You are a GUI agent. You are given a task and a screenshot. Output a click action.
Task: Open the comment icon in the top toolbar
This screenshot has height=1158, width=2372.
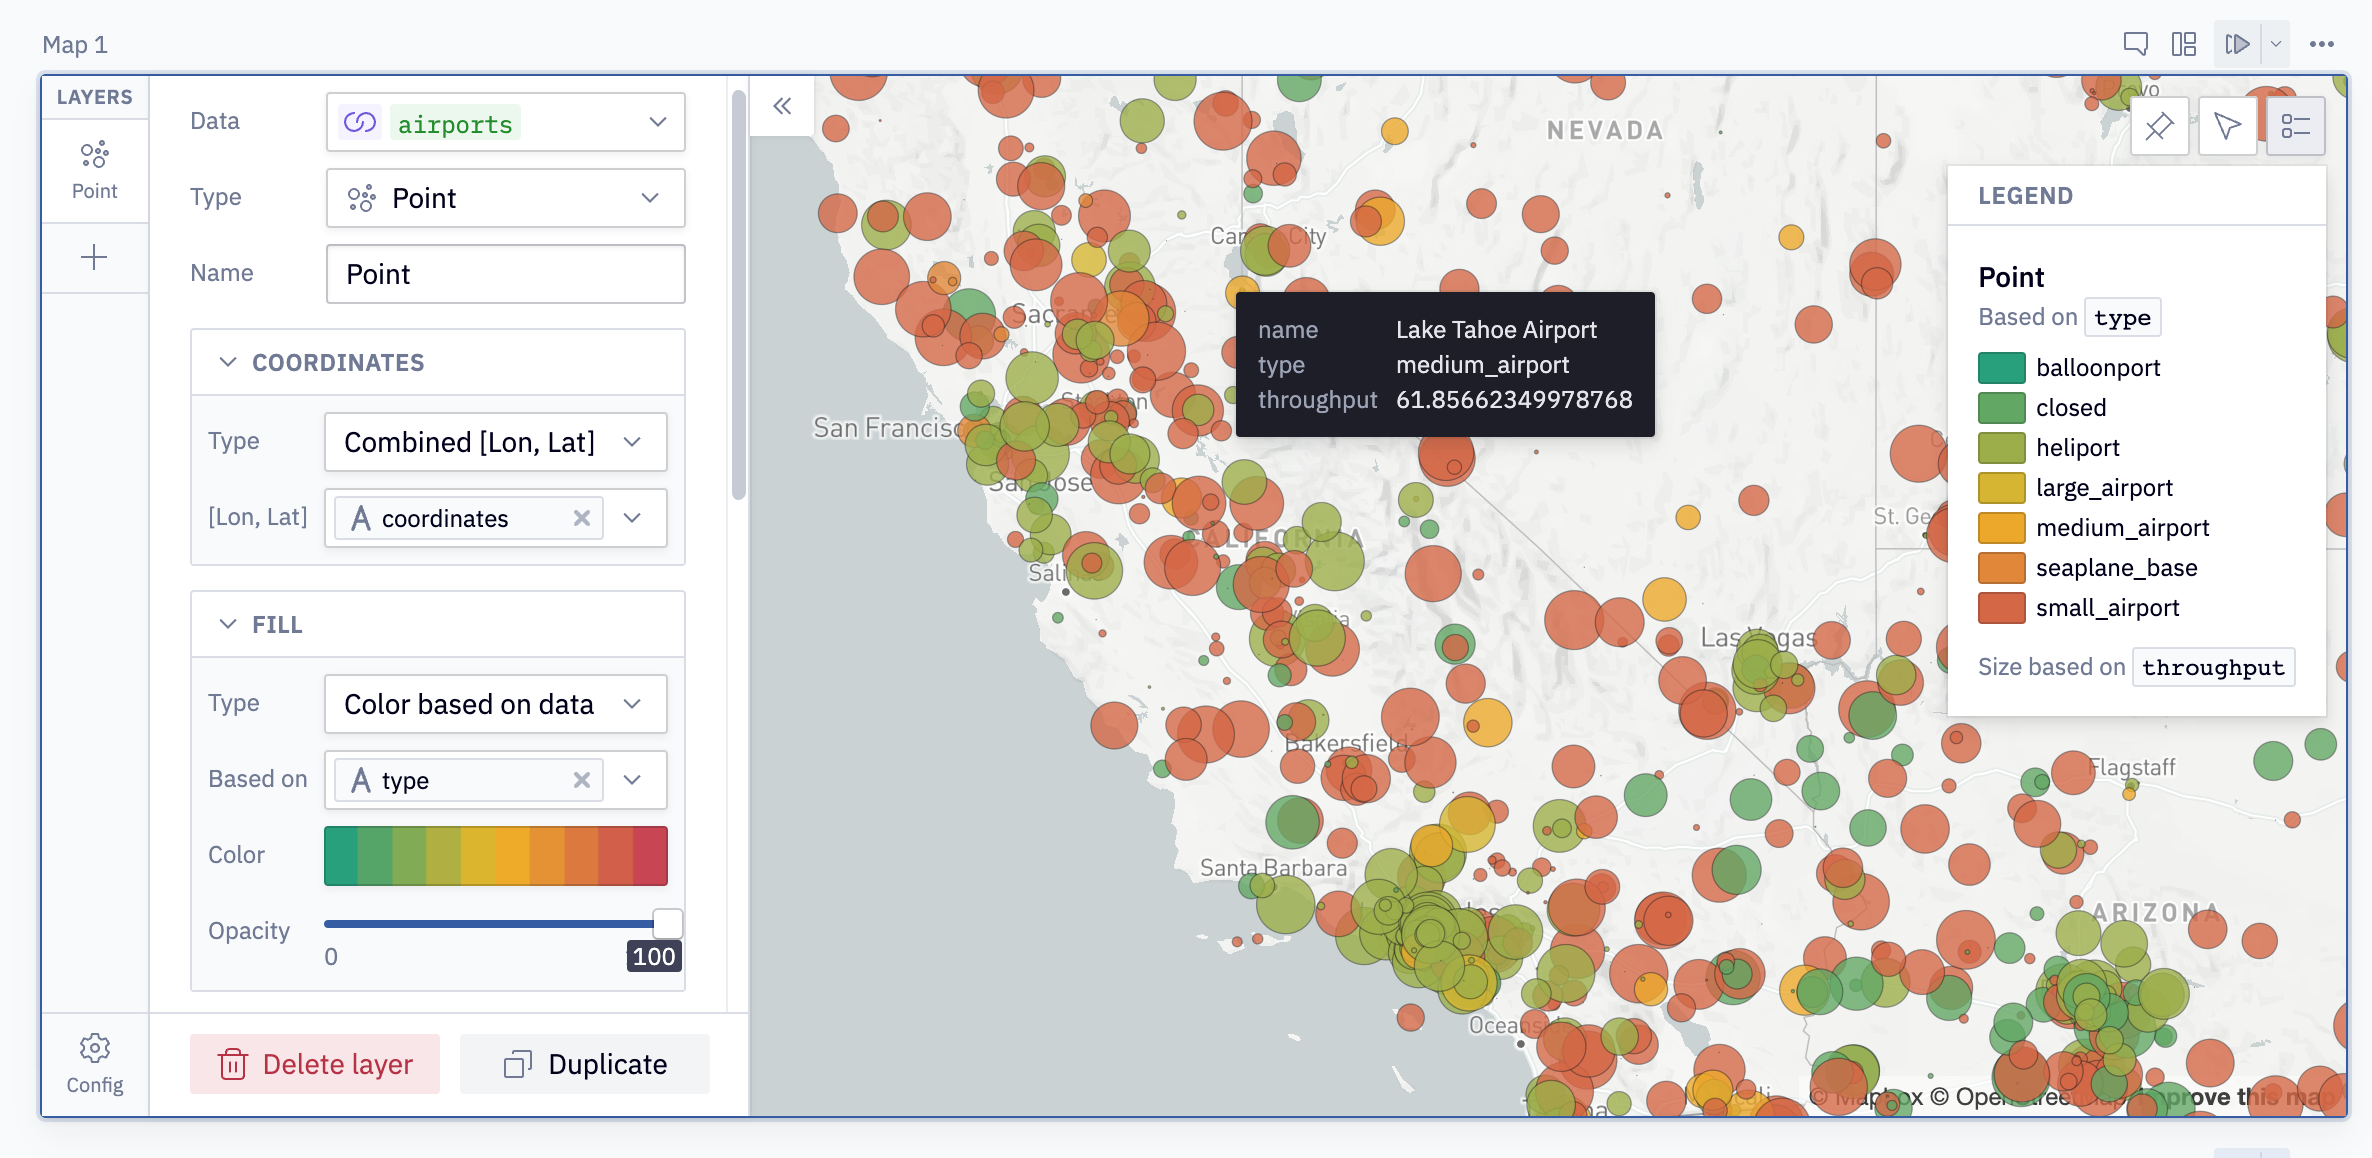[2136, 43]
